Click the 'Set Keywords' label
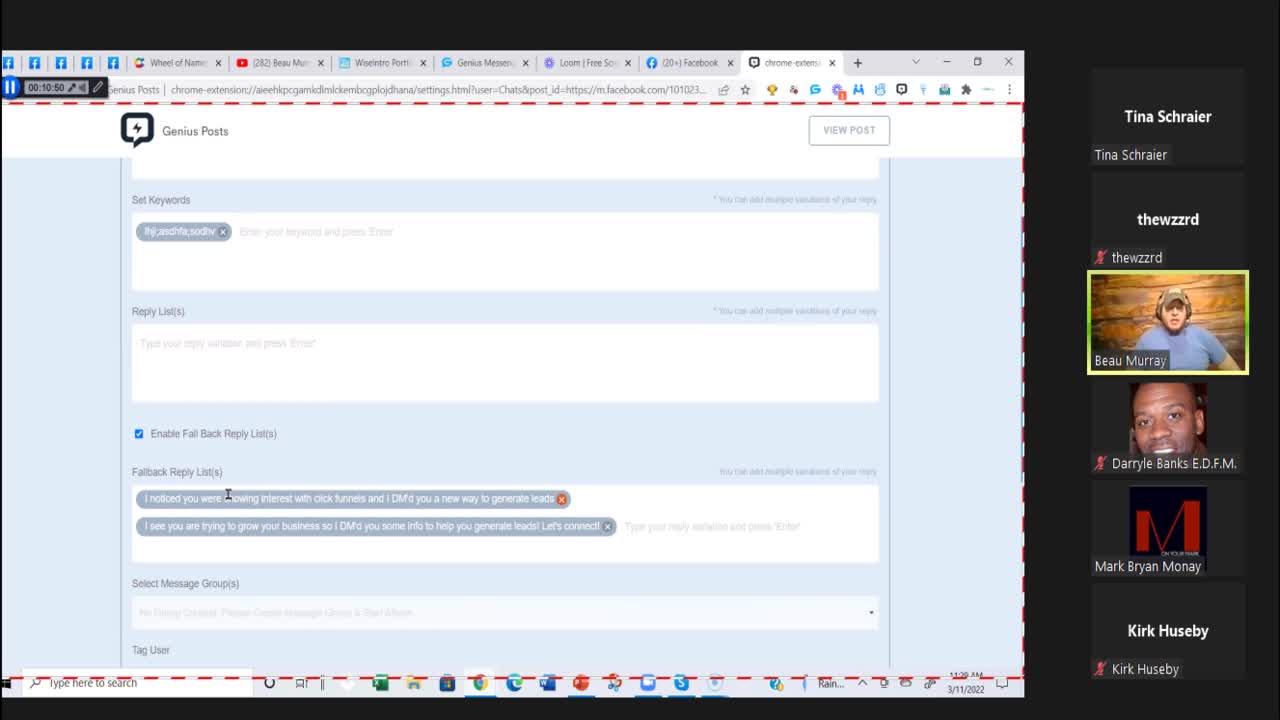Image resolution: width=1280 pixels, height=720 pixels. tap(161, 200)
